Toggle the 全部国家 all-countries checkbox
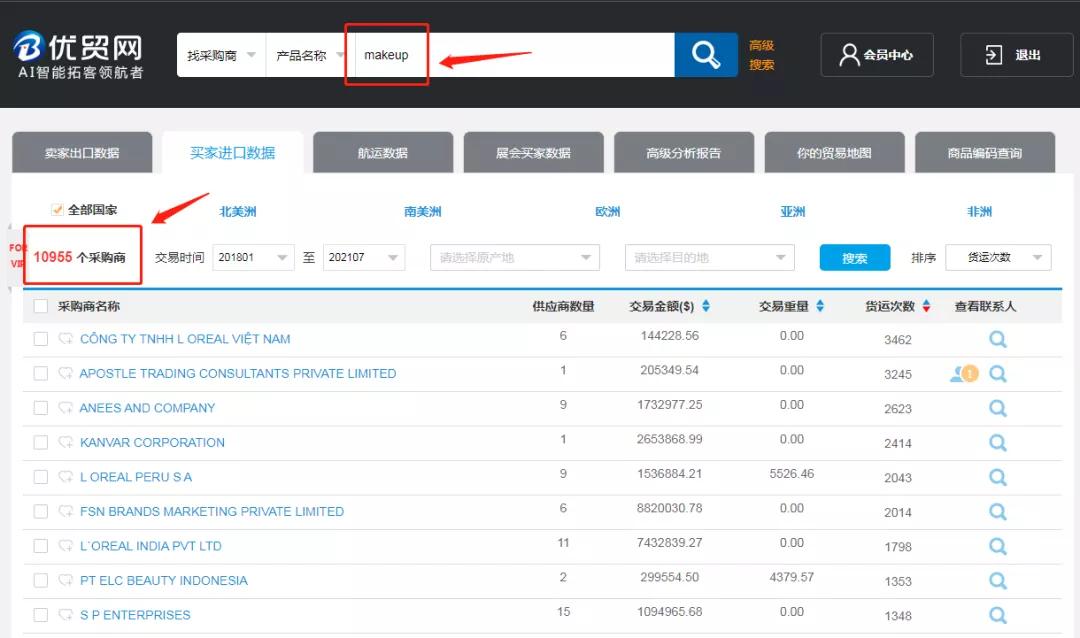Image resolution: width=1080 pixels, height=638 pixels. point(57,210)
